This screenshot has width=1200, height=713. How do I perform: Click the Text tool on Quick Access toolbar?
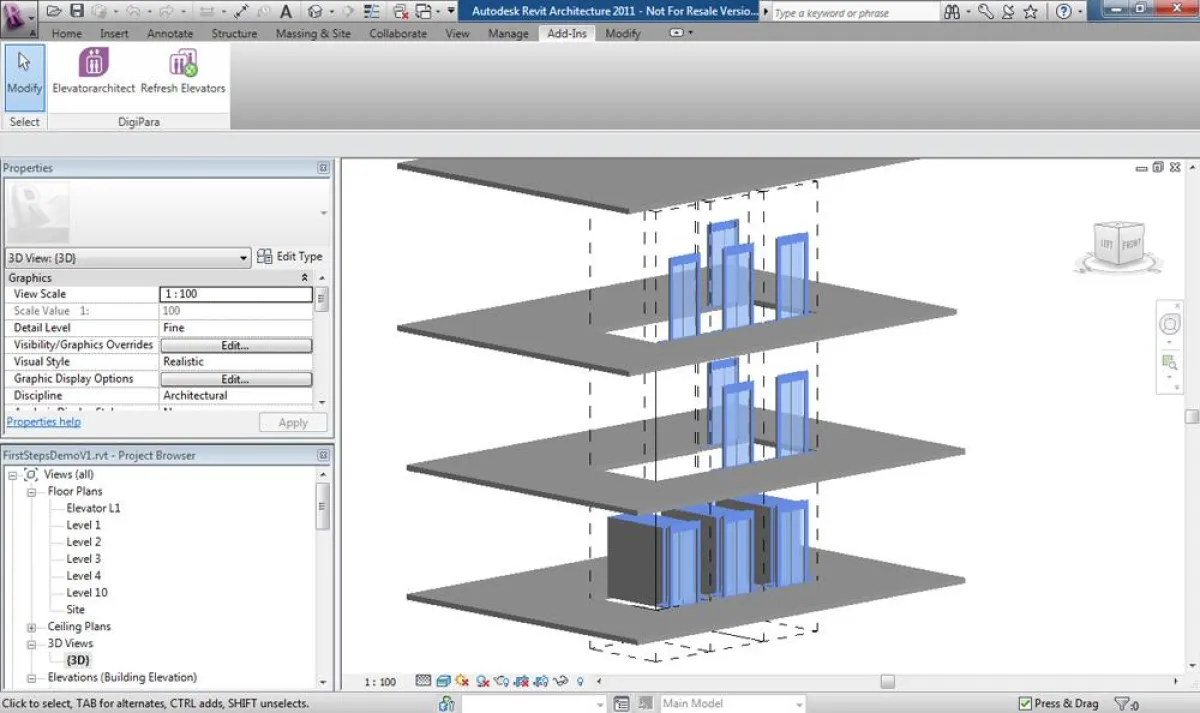tap(288, 11)
